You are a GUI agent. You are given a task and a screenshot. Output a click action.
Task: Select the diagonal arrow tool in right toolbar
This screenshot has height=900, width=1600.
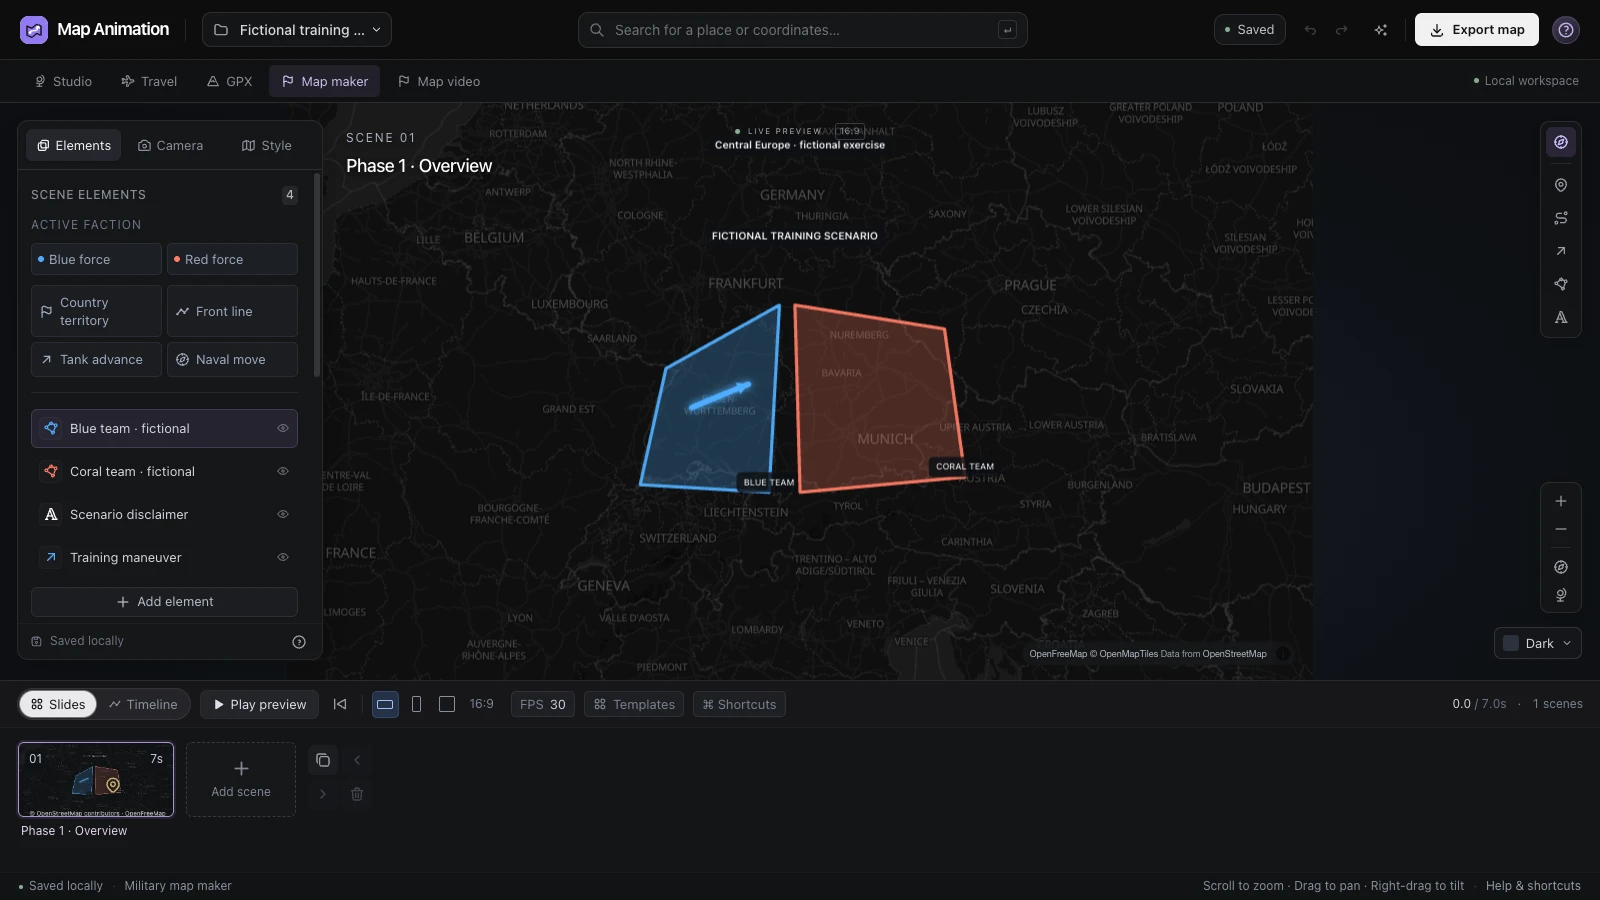pos(1561,251)
